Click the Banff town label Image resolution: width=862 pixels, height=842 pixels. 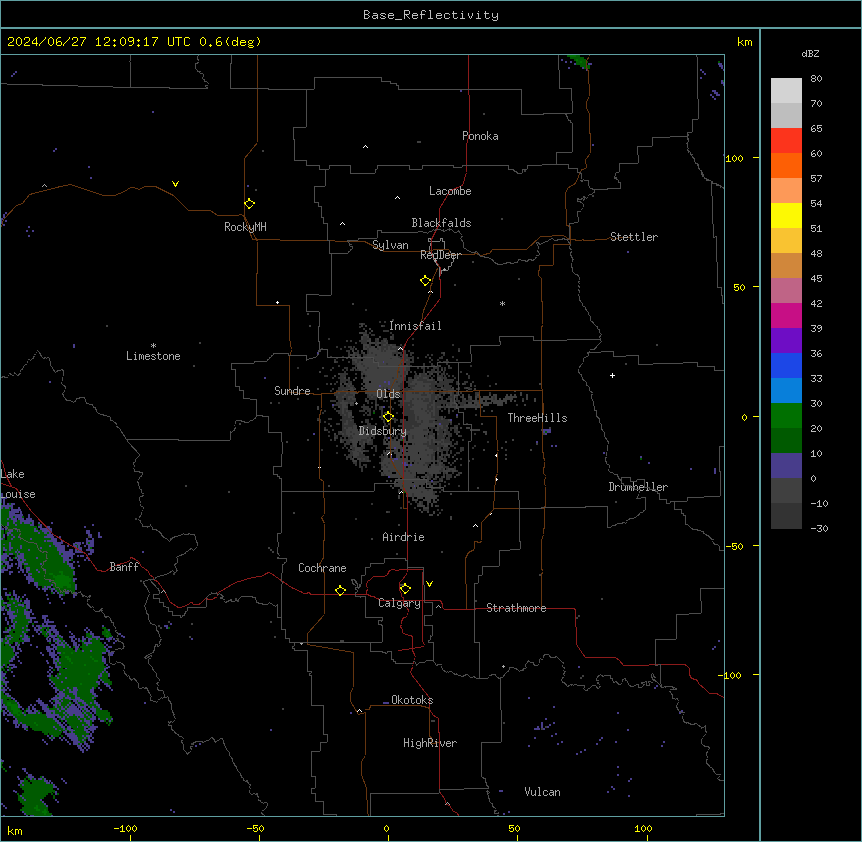click(x=124, y=567)
